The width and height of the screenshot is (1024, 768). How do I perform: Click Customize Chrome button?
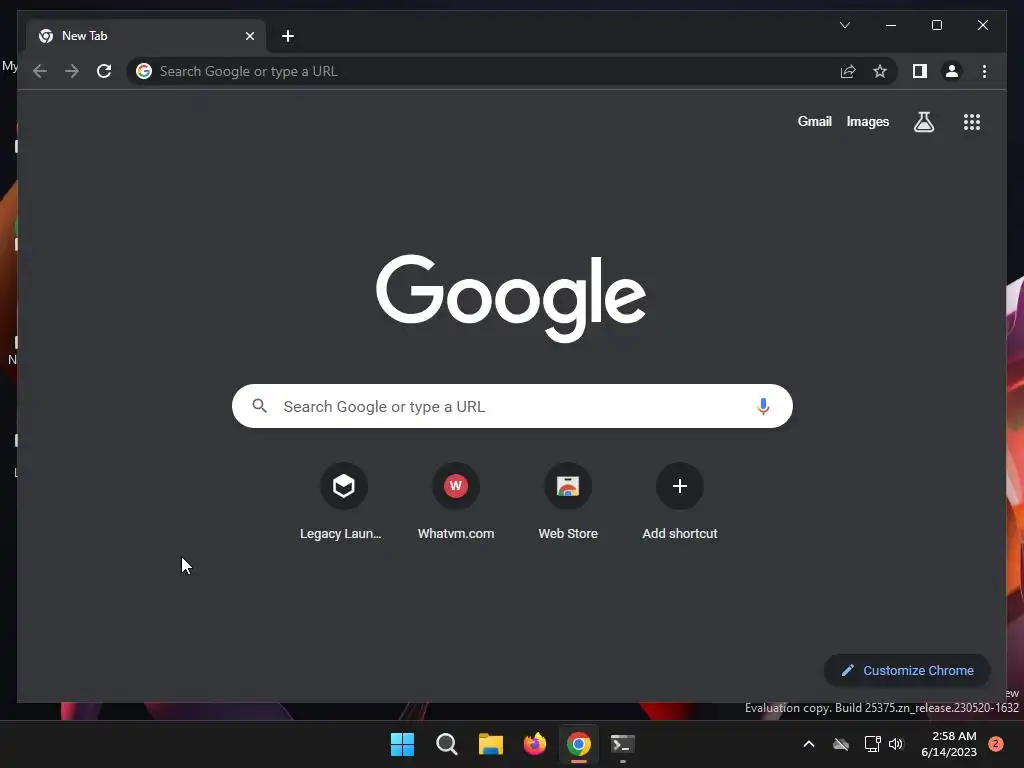[x=907, y=670]
